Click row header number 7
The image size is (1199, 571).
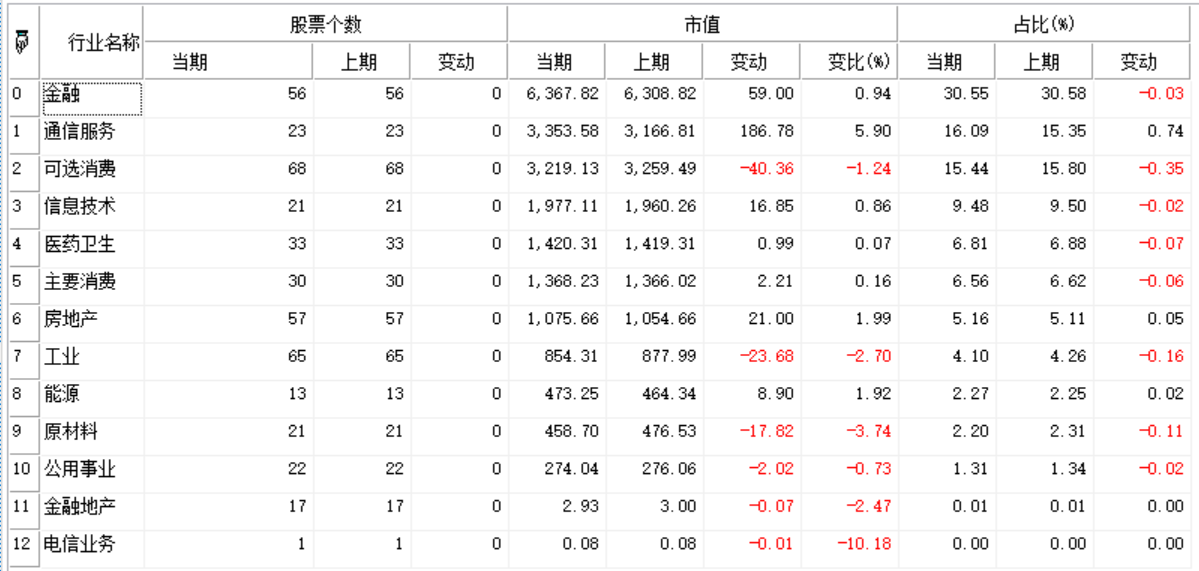(18, 357)
